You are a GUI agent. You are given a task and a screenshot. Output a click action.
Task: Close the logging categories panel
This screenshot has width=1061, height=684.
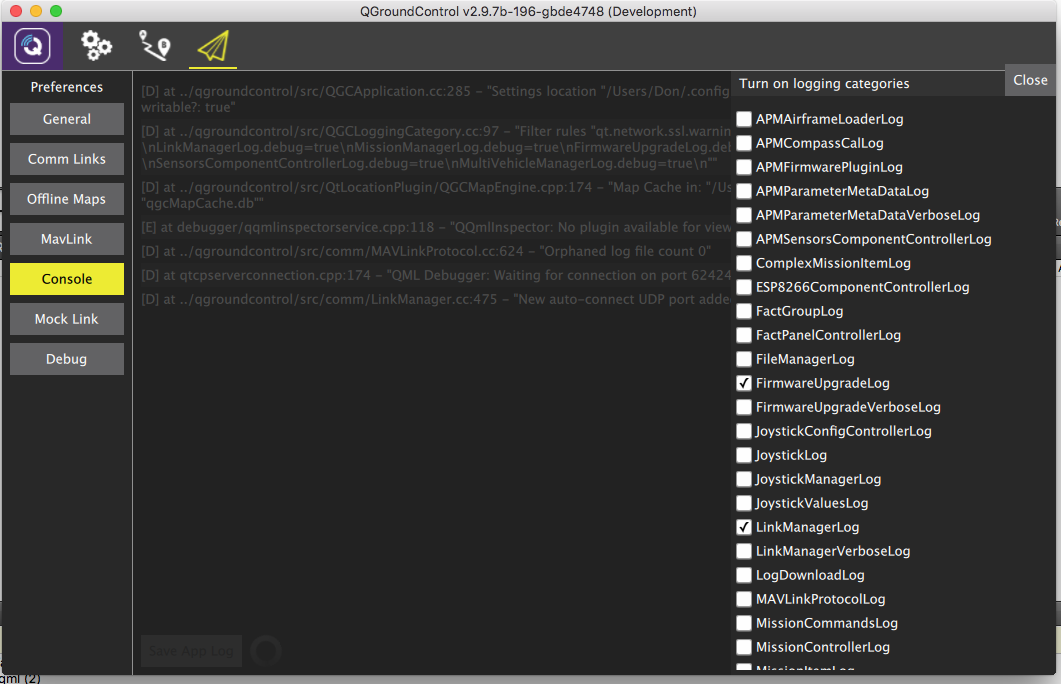(1030, 80)
